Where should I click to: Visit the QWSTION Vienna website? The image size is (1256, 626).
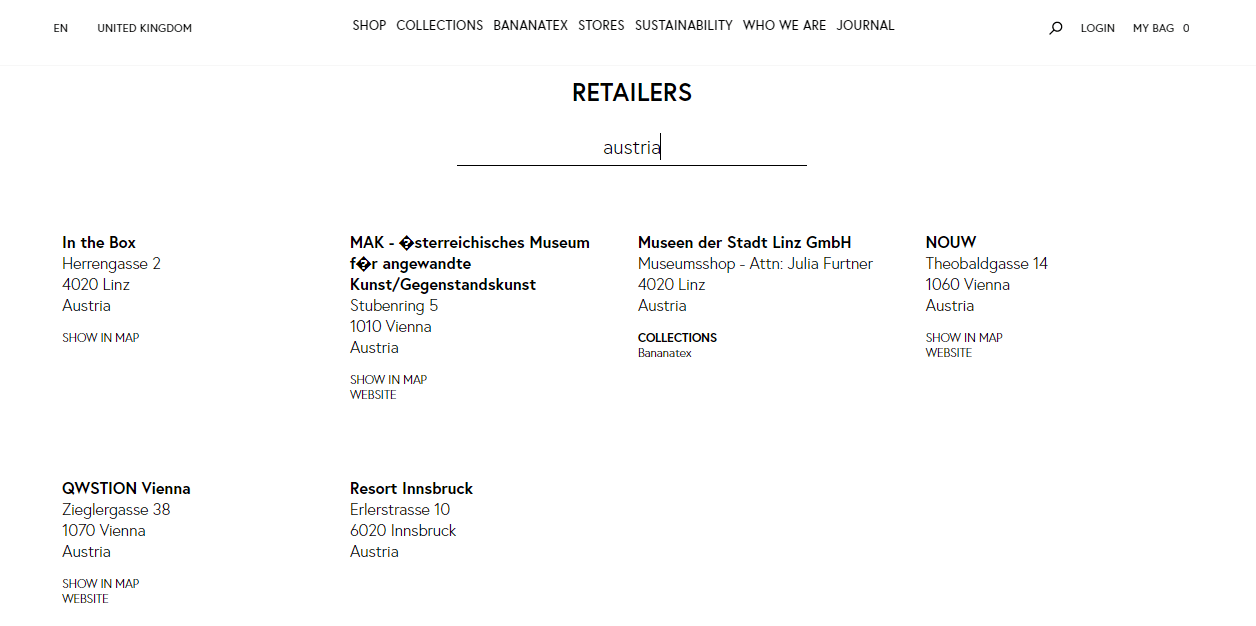[85, 599]
